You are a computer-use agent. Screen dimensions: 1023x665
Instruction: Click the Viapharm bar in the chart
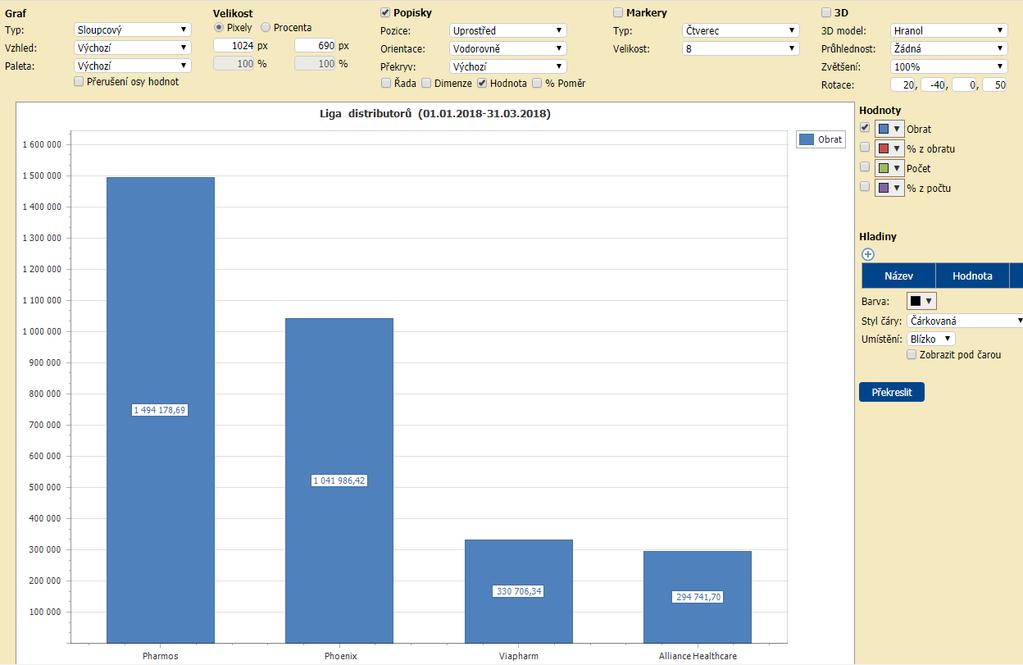point(519,592)
